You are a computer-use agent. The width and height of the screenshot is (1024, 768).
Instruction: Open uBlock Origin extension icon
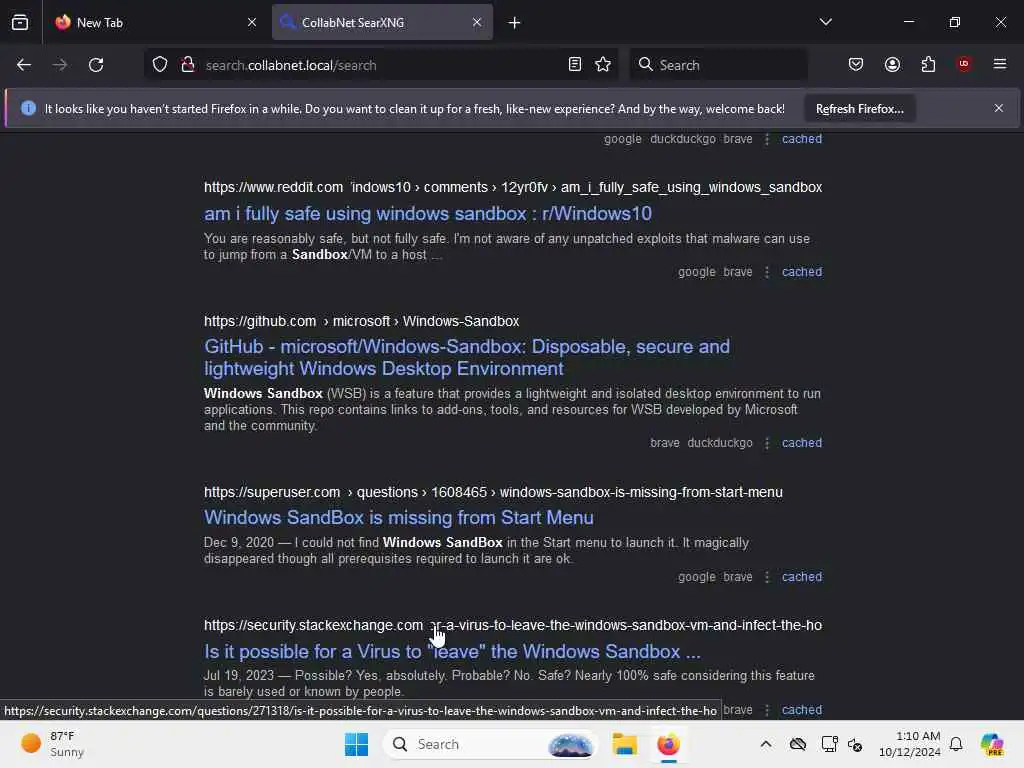[x=964, y=64]
